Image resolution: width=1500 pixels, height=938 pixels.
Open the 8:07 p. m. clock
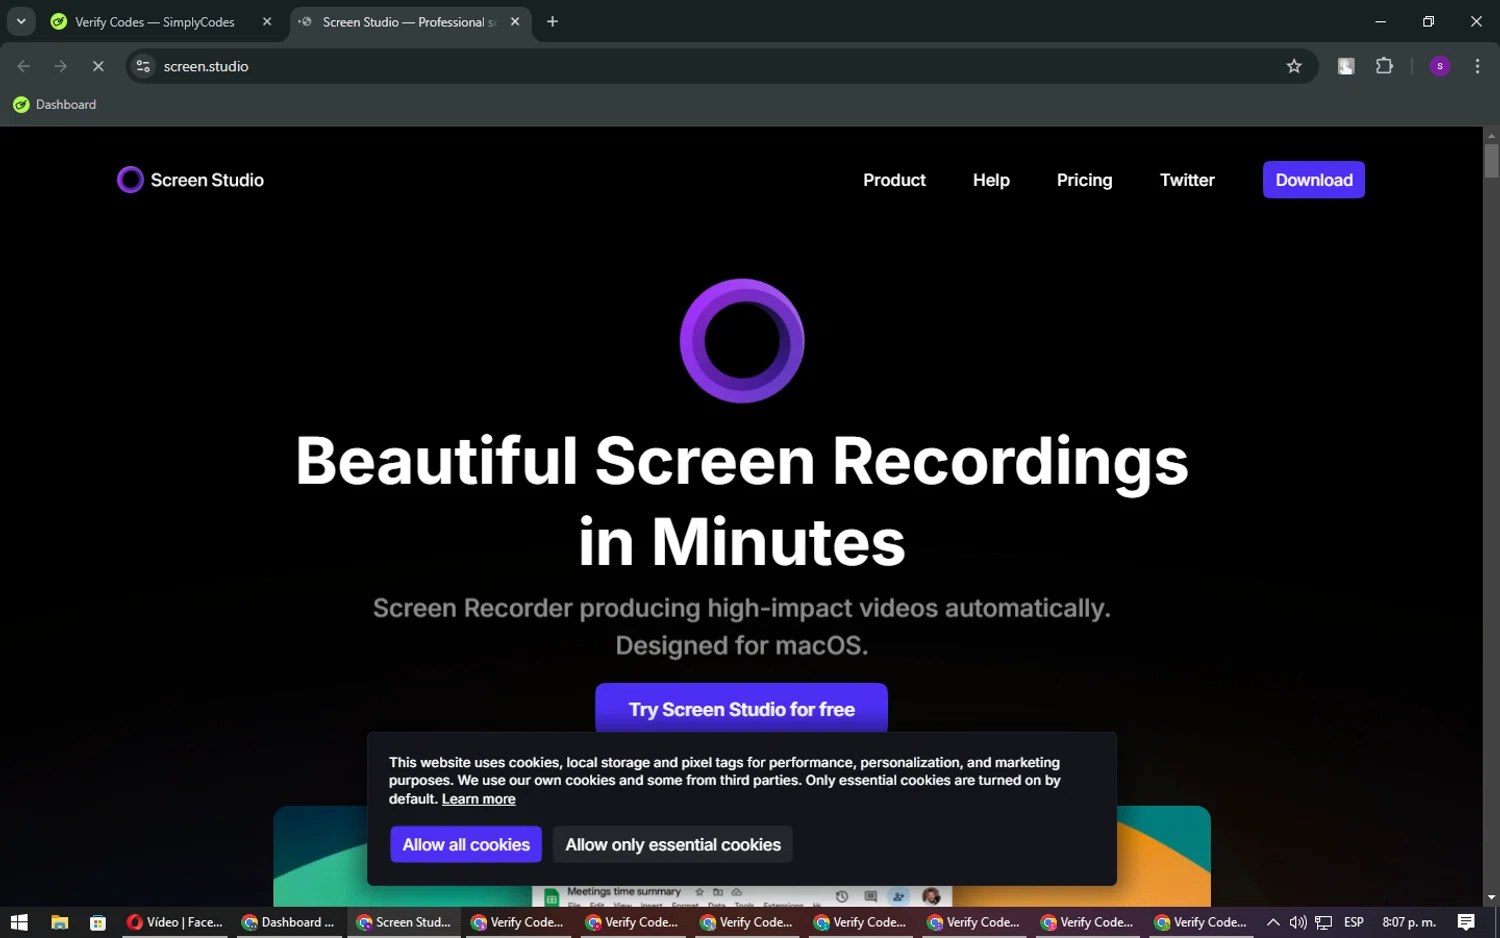1409,922
